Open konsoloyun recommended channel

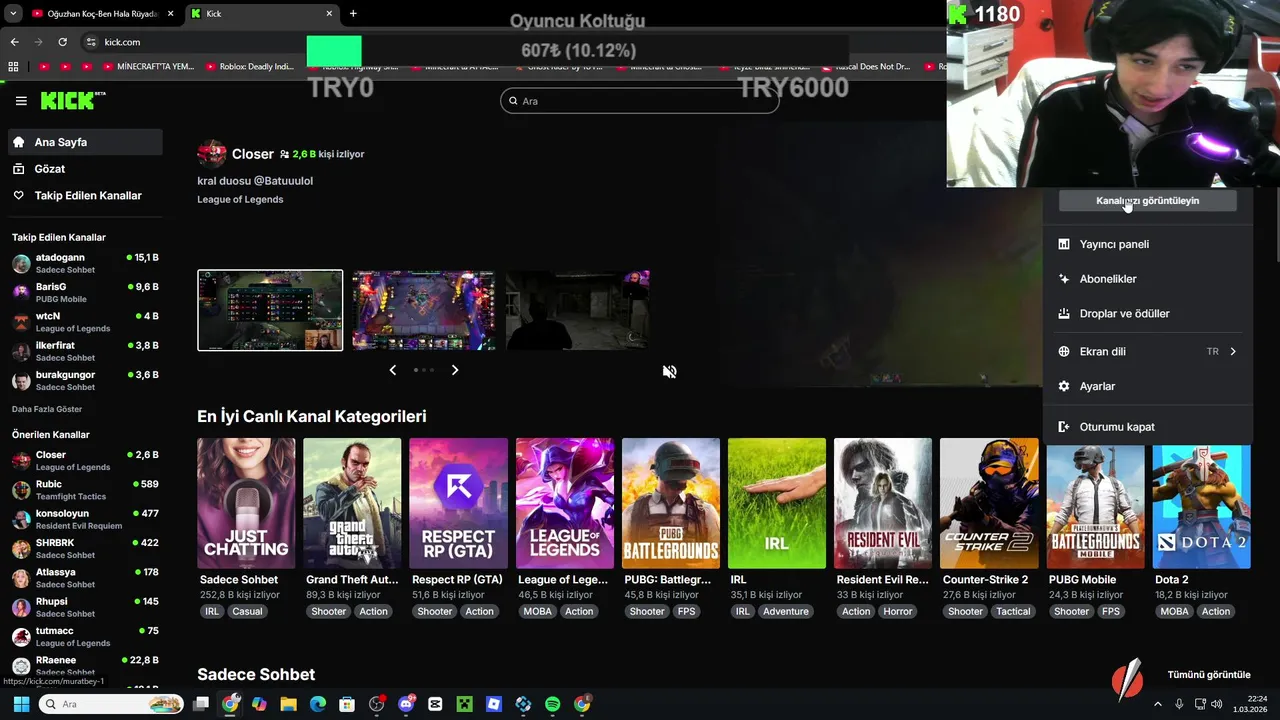85,519
